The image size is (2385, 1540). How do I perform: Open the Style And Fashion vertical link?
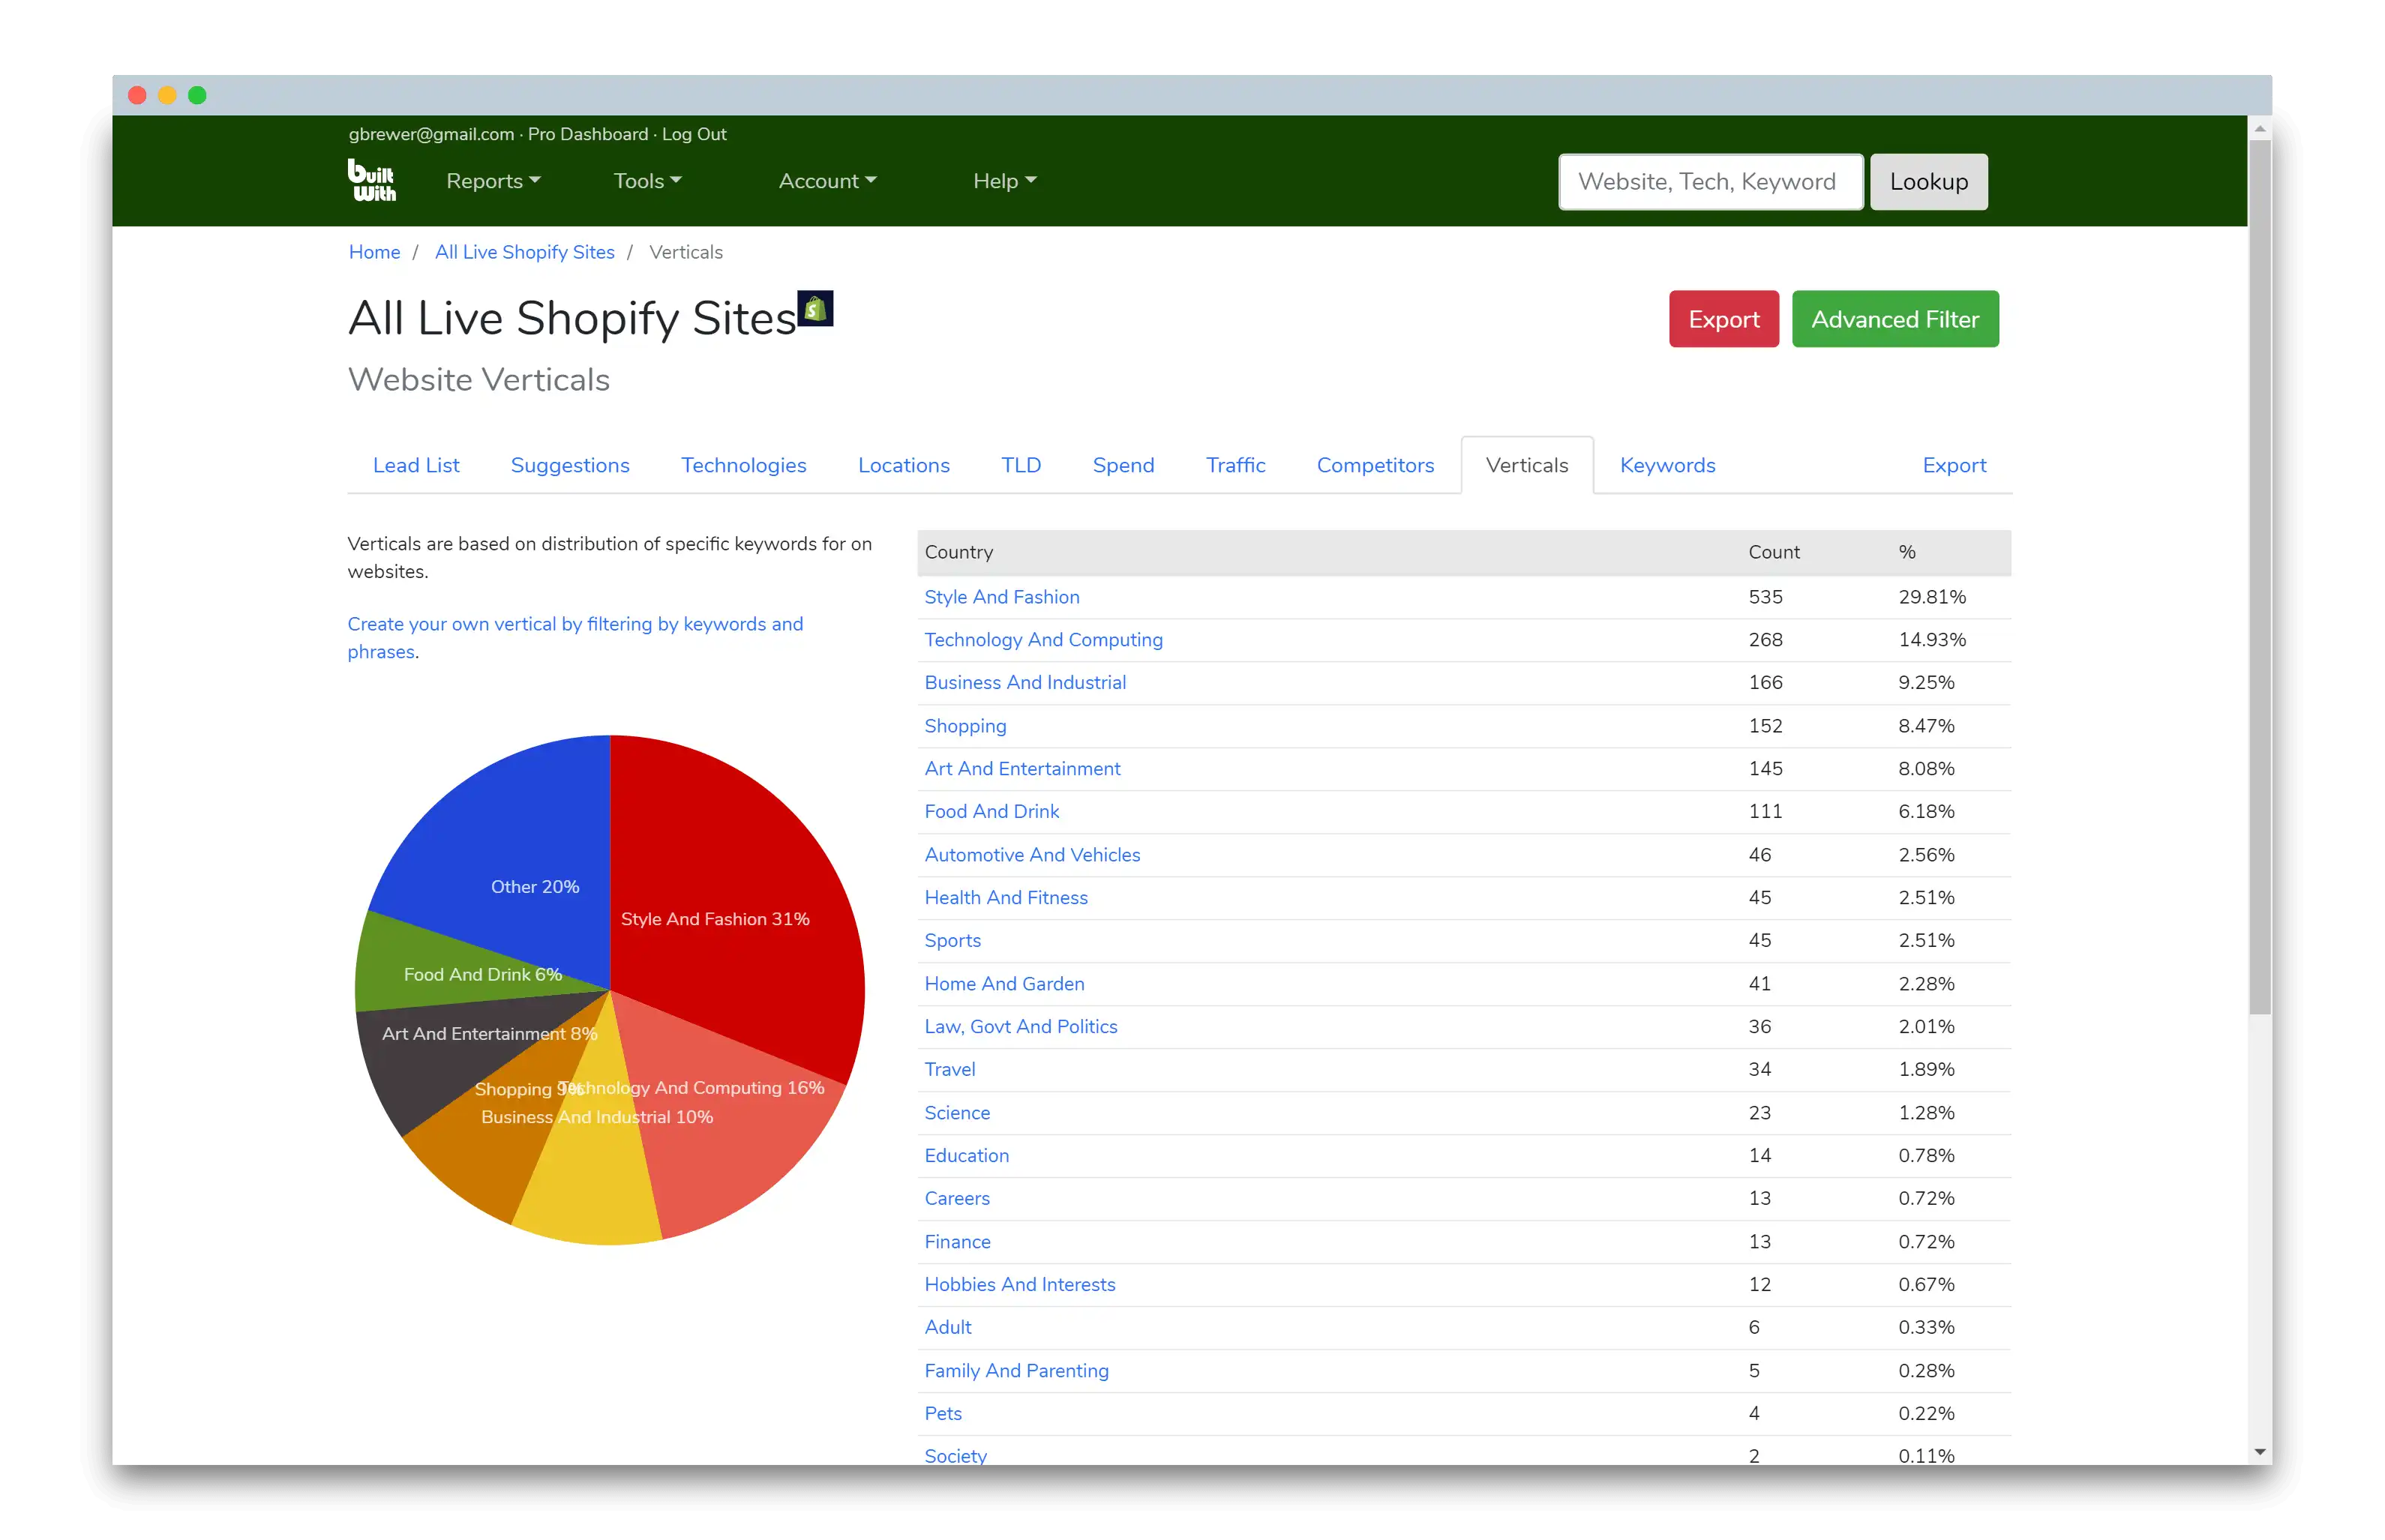point(1001,597)
